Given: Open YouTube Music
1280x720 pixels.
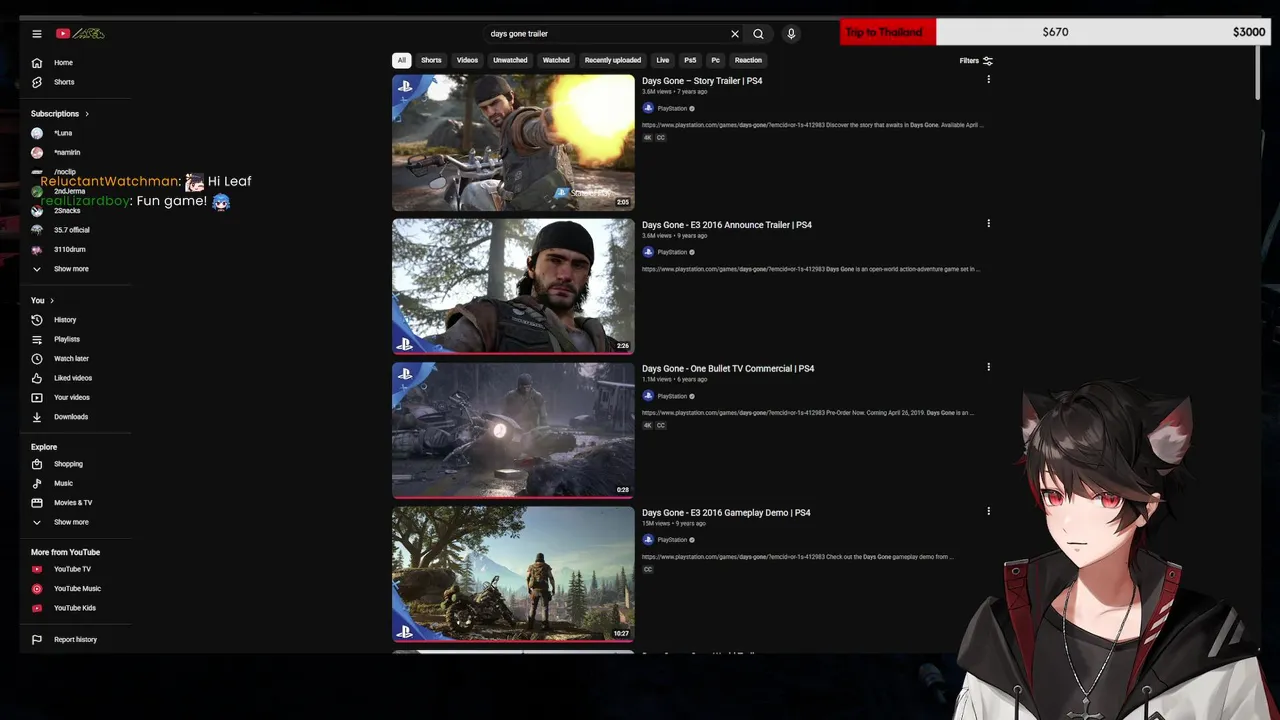Looking at the screenshot, I should tap(77, 589).
